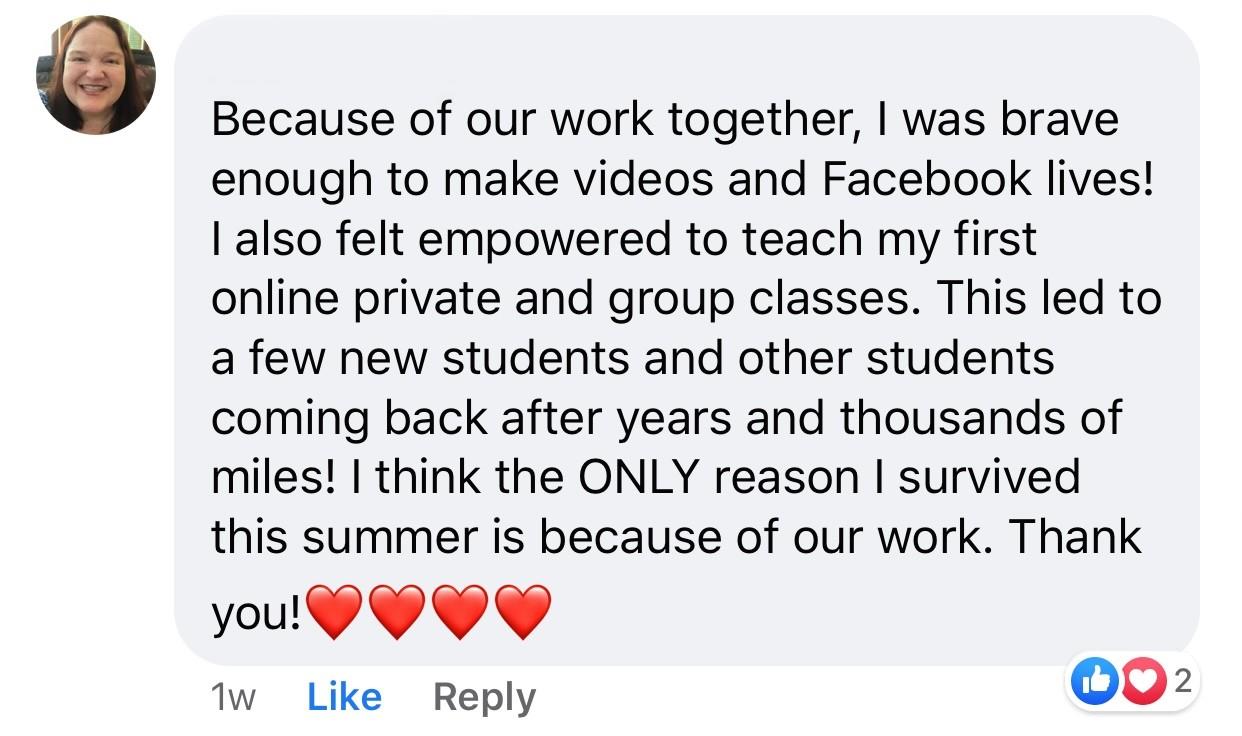1242x736 pixels.
Task: Reply to this comment
Action: coord(484,697)
